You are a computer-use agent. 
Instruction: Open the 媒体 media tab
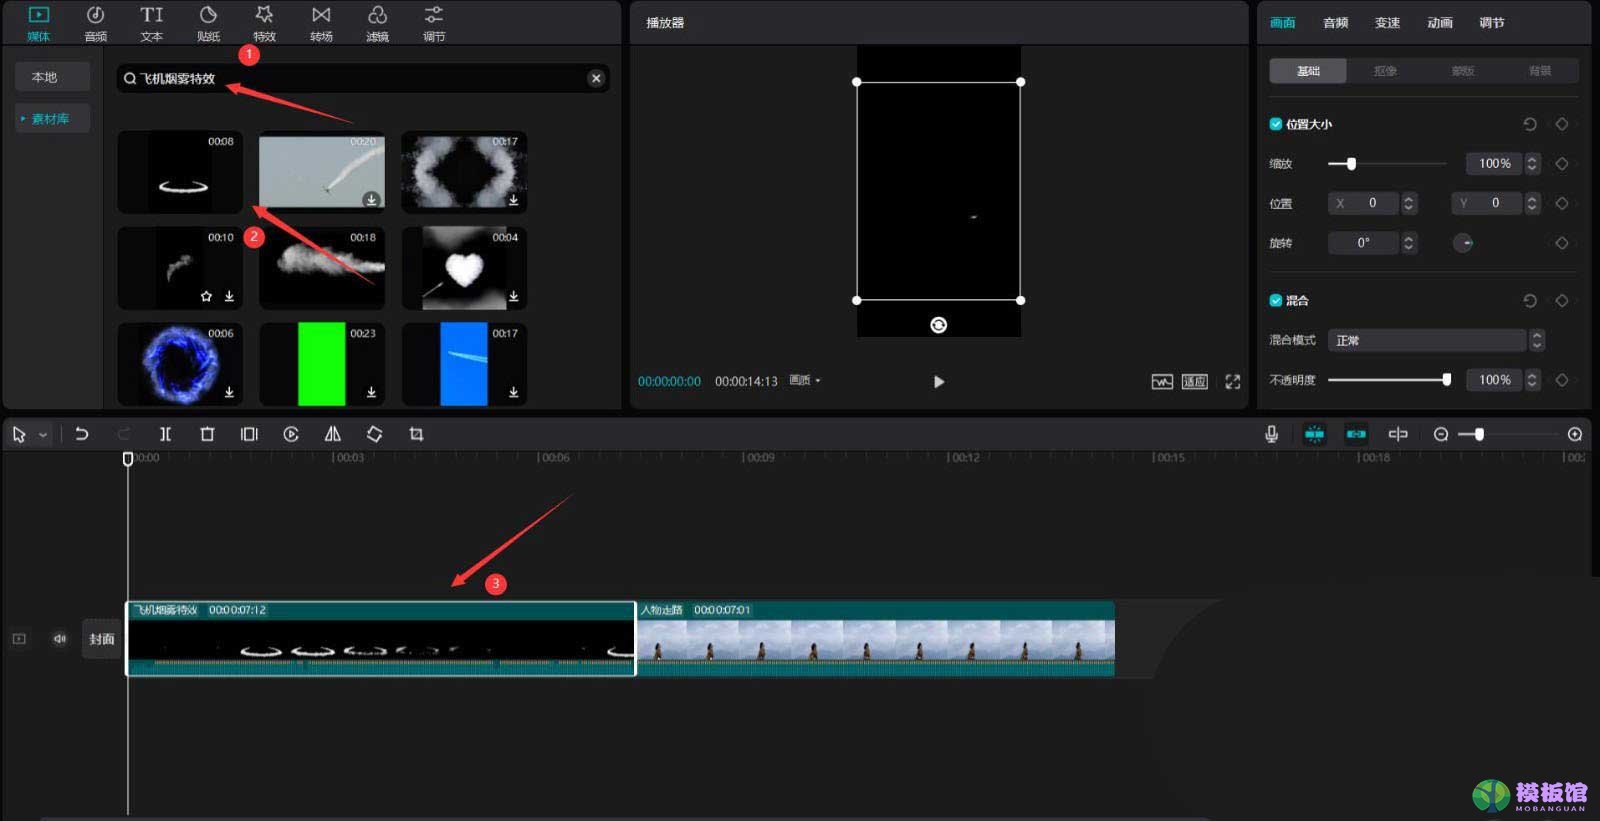coord(38,24)
